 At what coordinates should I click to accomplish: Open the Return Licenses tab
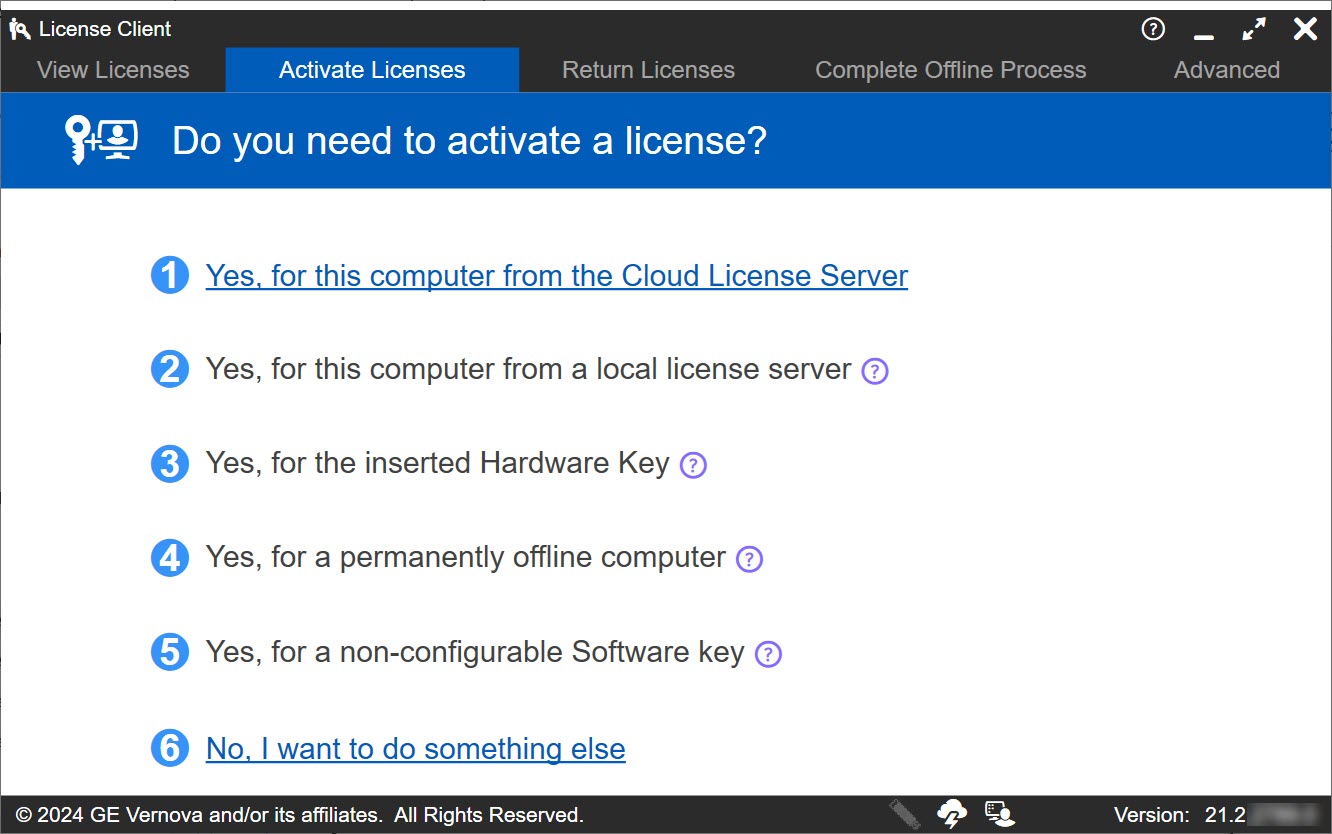(648, 70)
